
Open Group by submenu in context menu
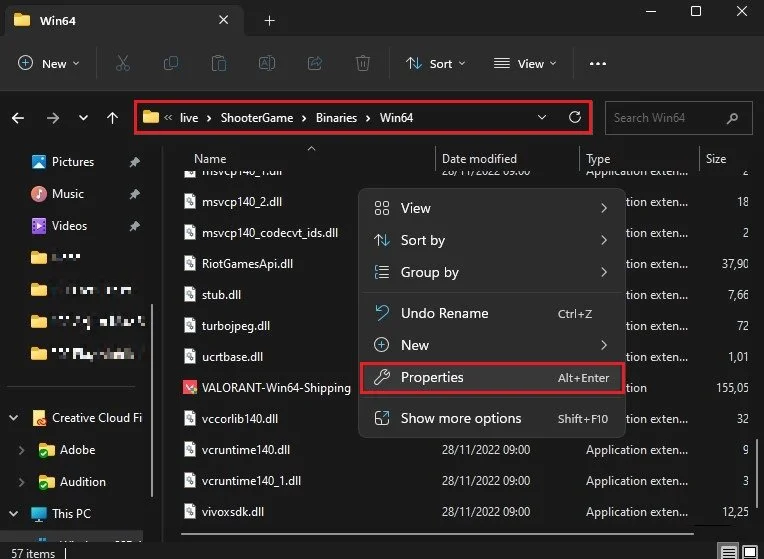tap(492, 272)
